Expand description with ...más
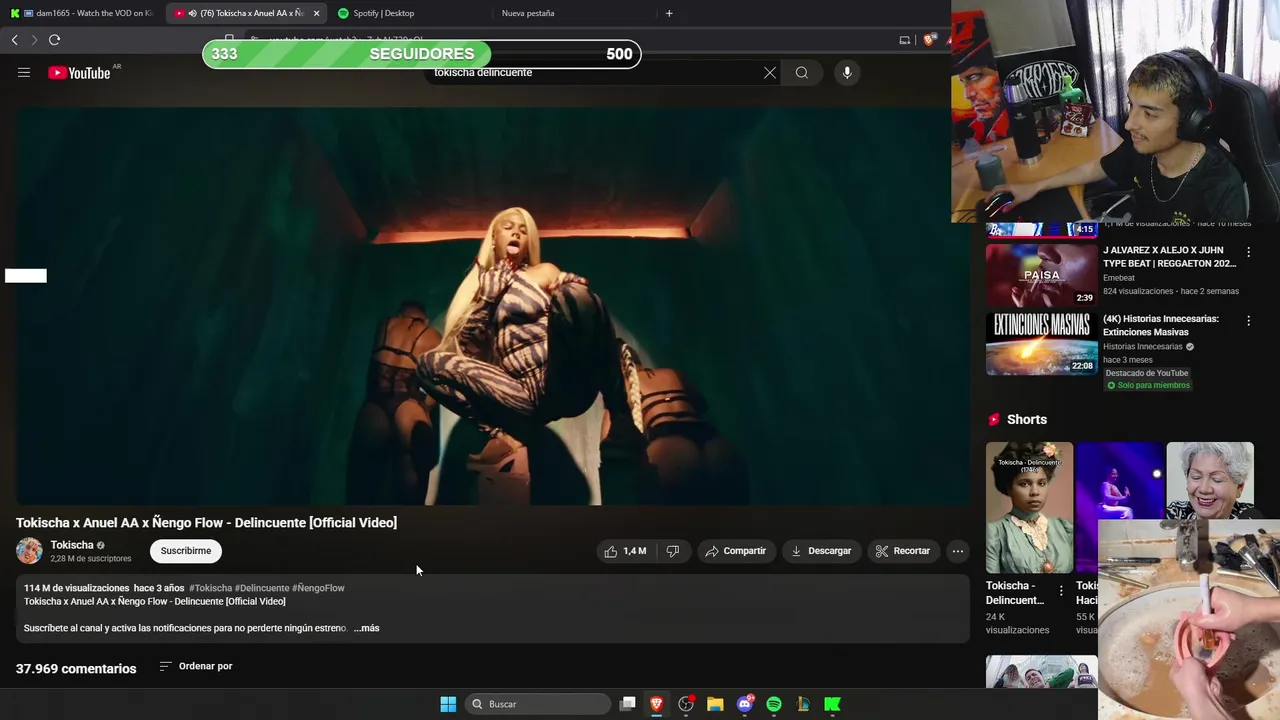This screenshot has height=720, width=1280. tap(366, 628)
